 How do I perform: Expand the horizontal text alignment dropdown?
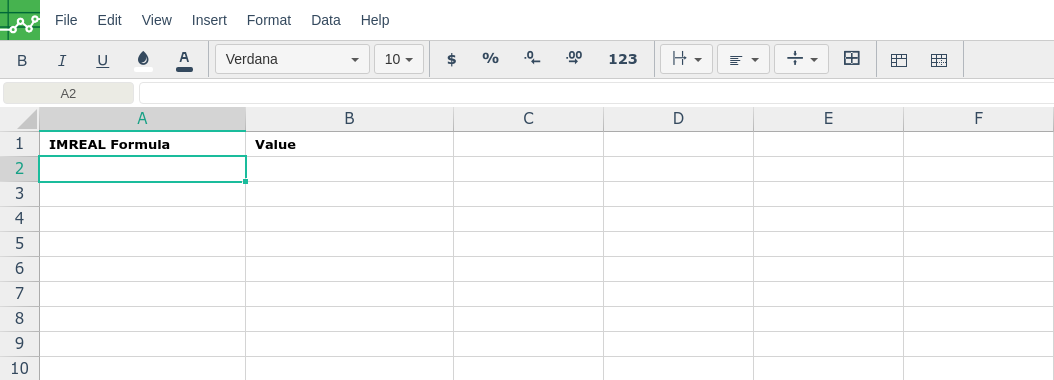click(743, 59)
